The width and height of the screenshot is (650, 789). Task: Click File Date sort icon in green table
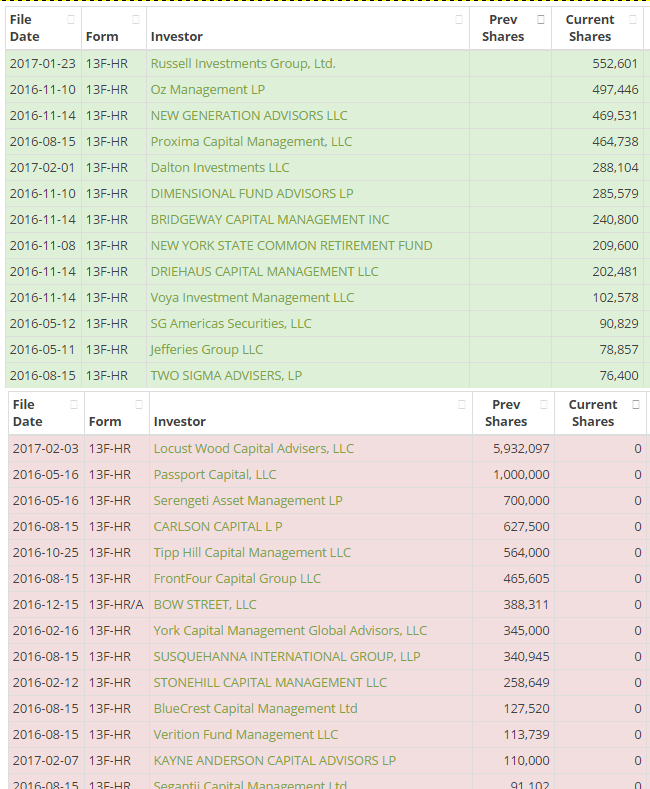point(71,20)
